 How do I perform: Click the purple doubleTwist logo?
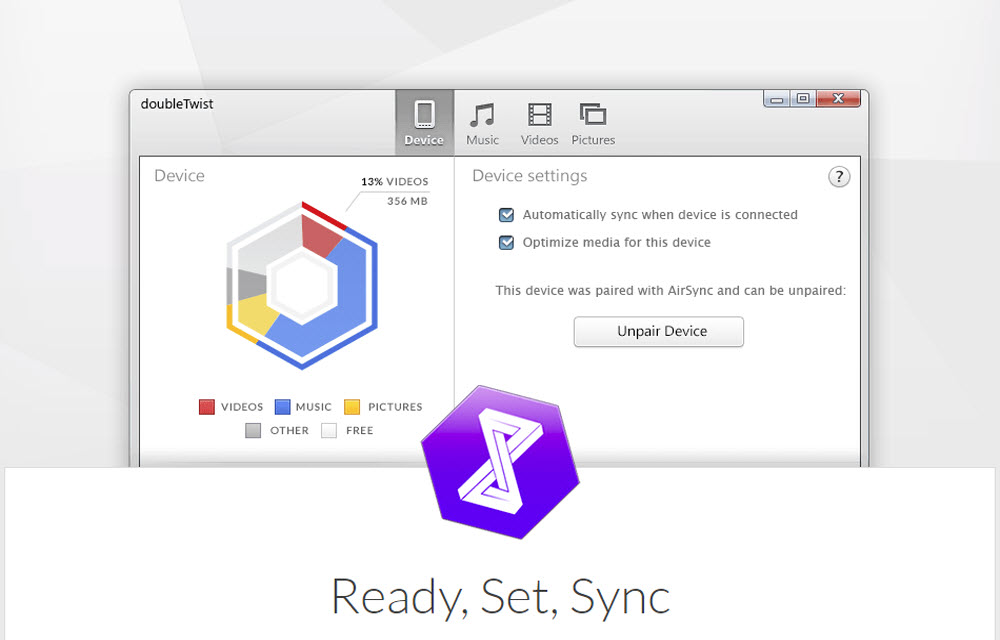click(x=501, y=462)
